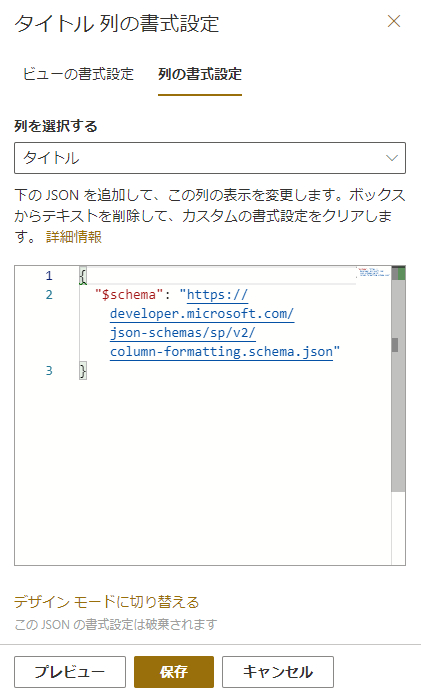Select the 列の書式設定 tab
421x694 pixels.
(200, 74)
